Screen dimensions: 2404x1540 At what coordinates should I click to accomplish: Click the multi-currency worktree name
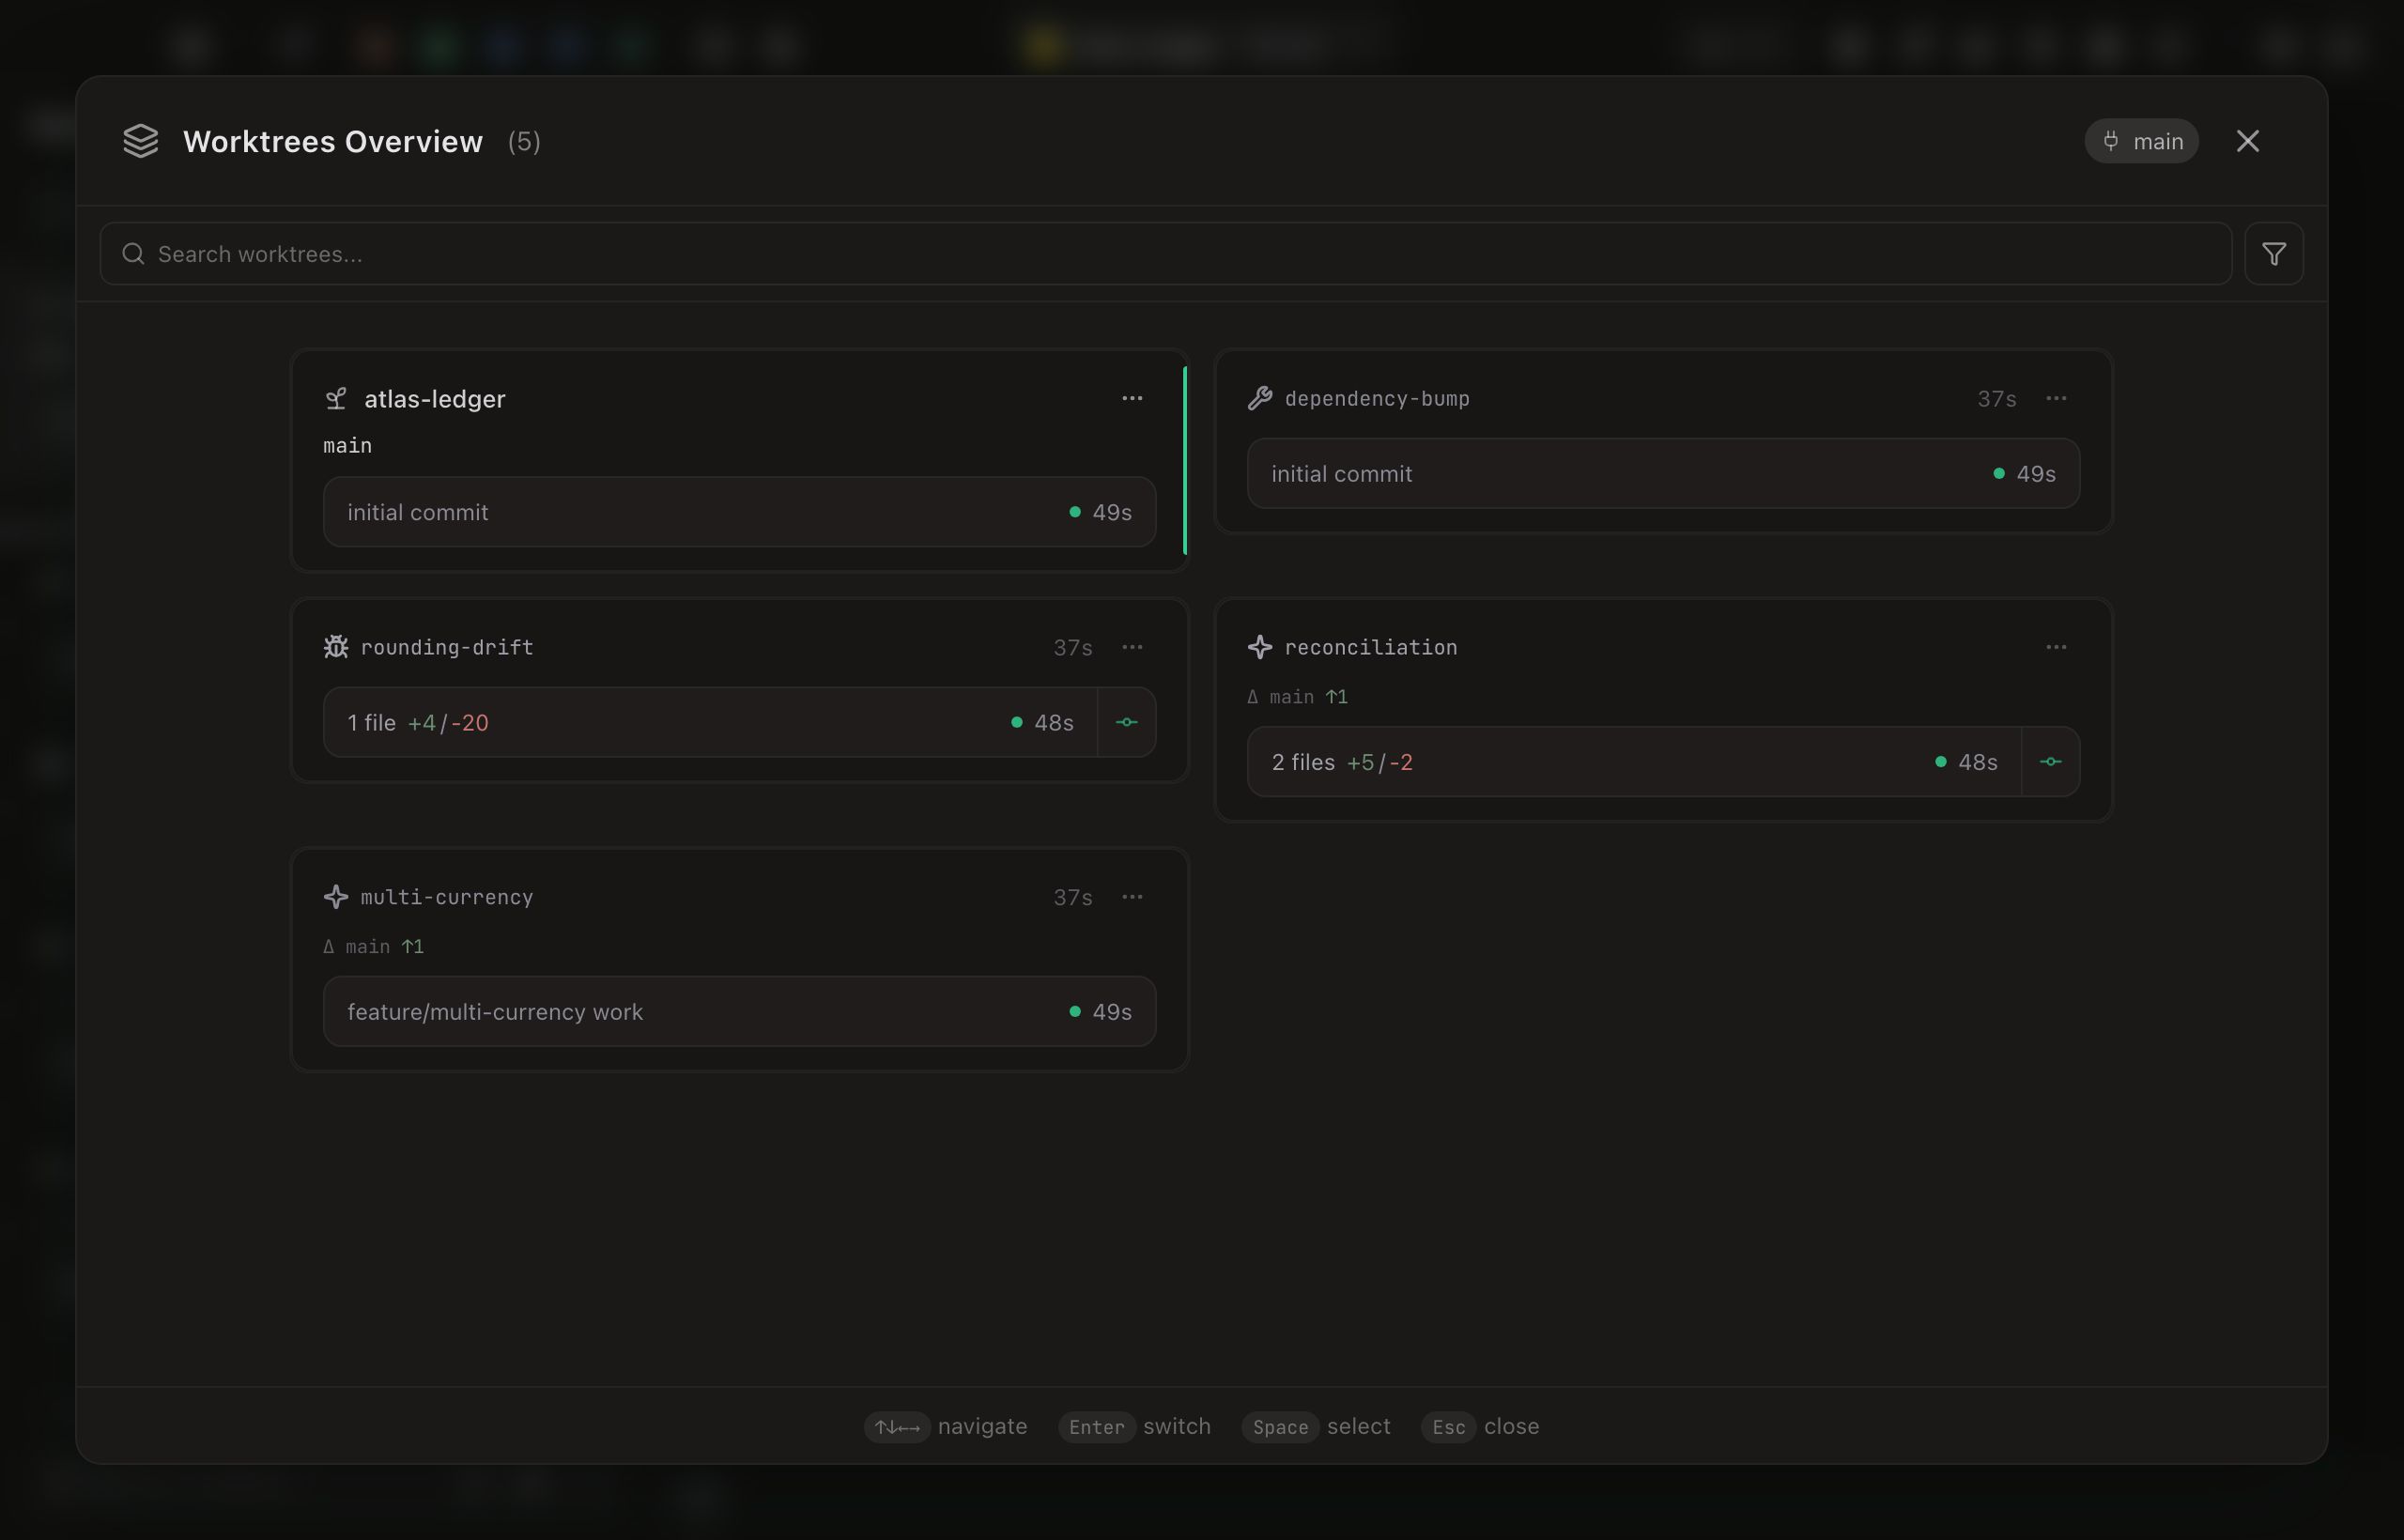(x=447, y=897)
